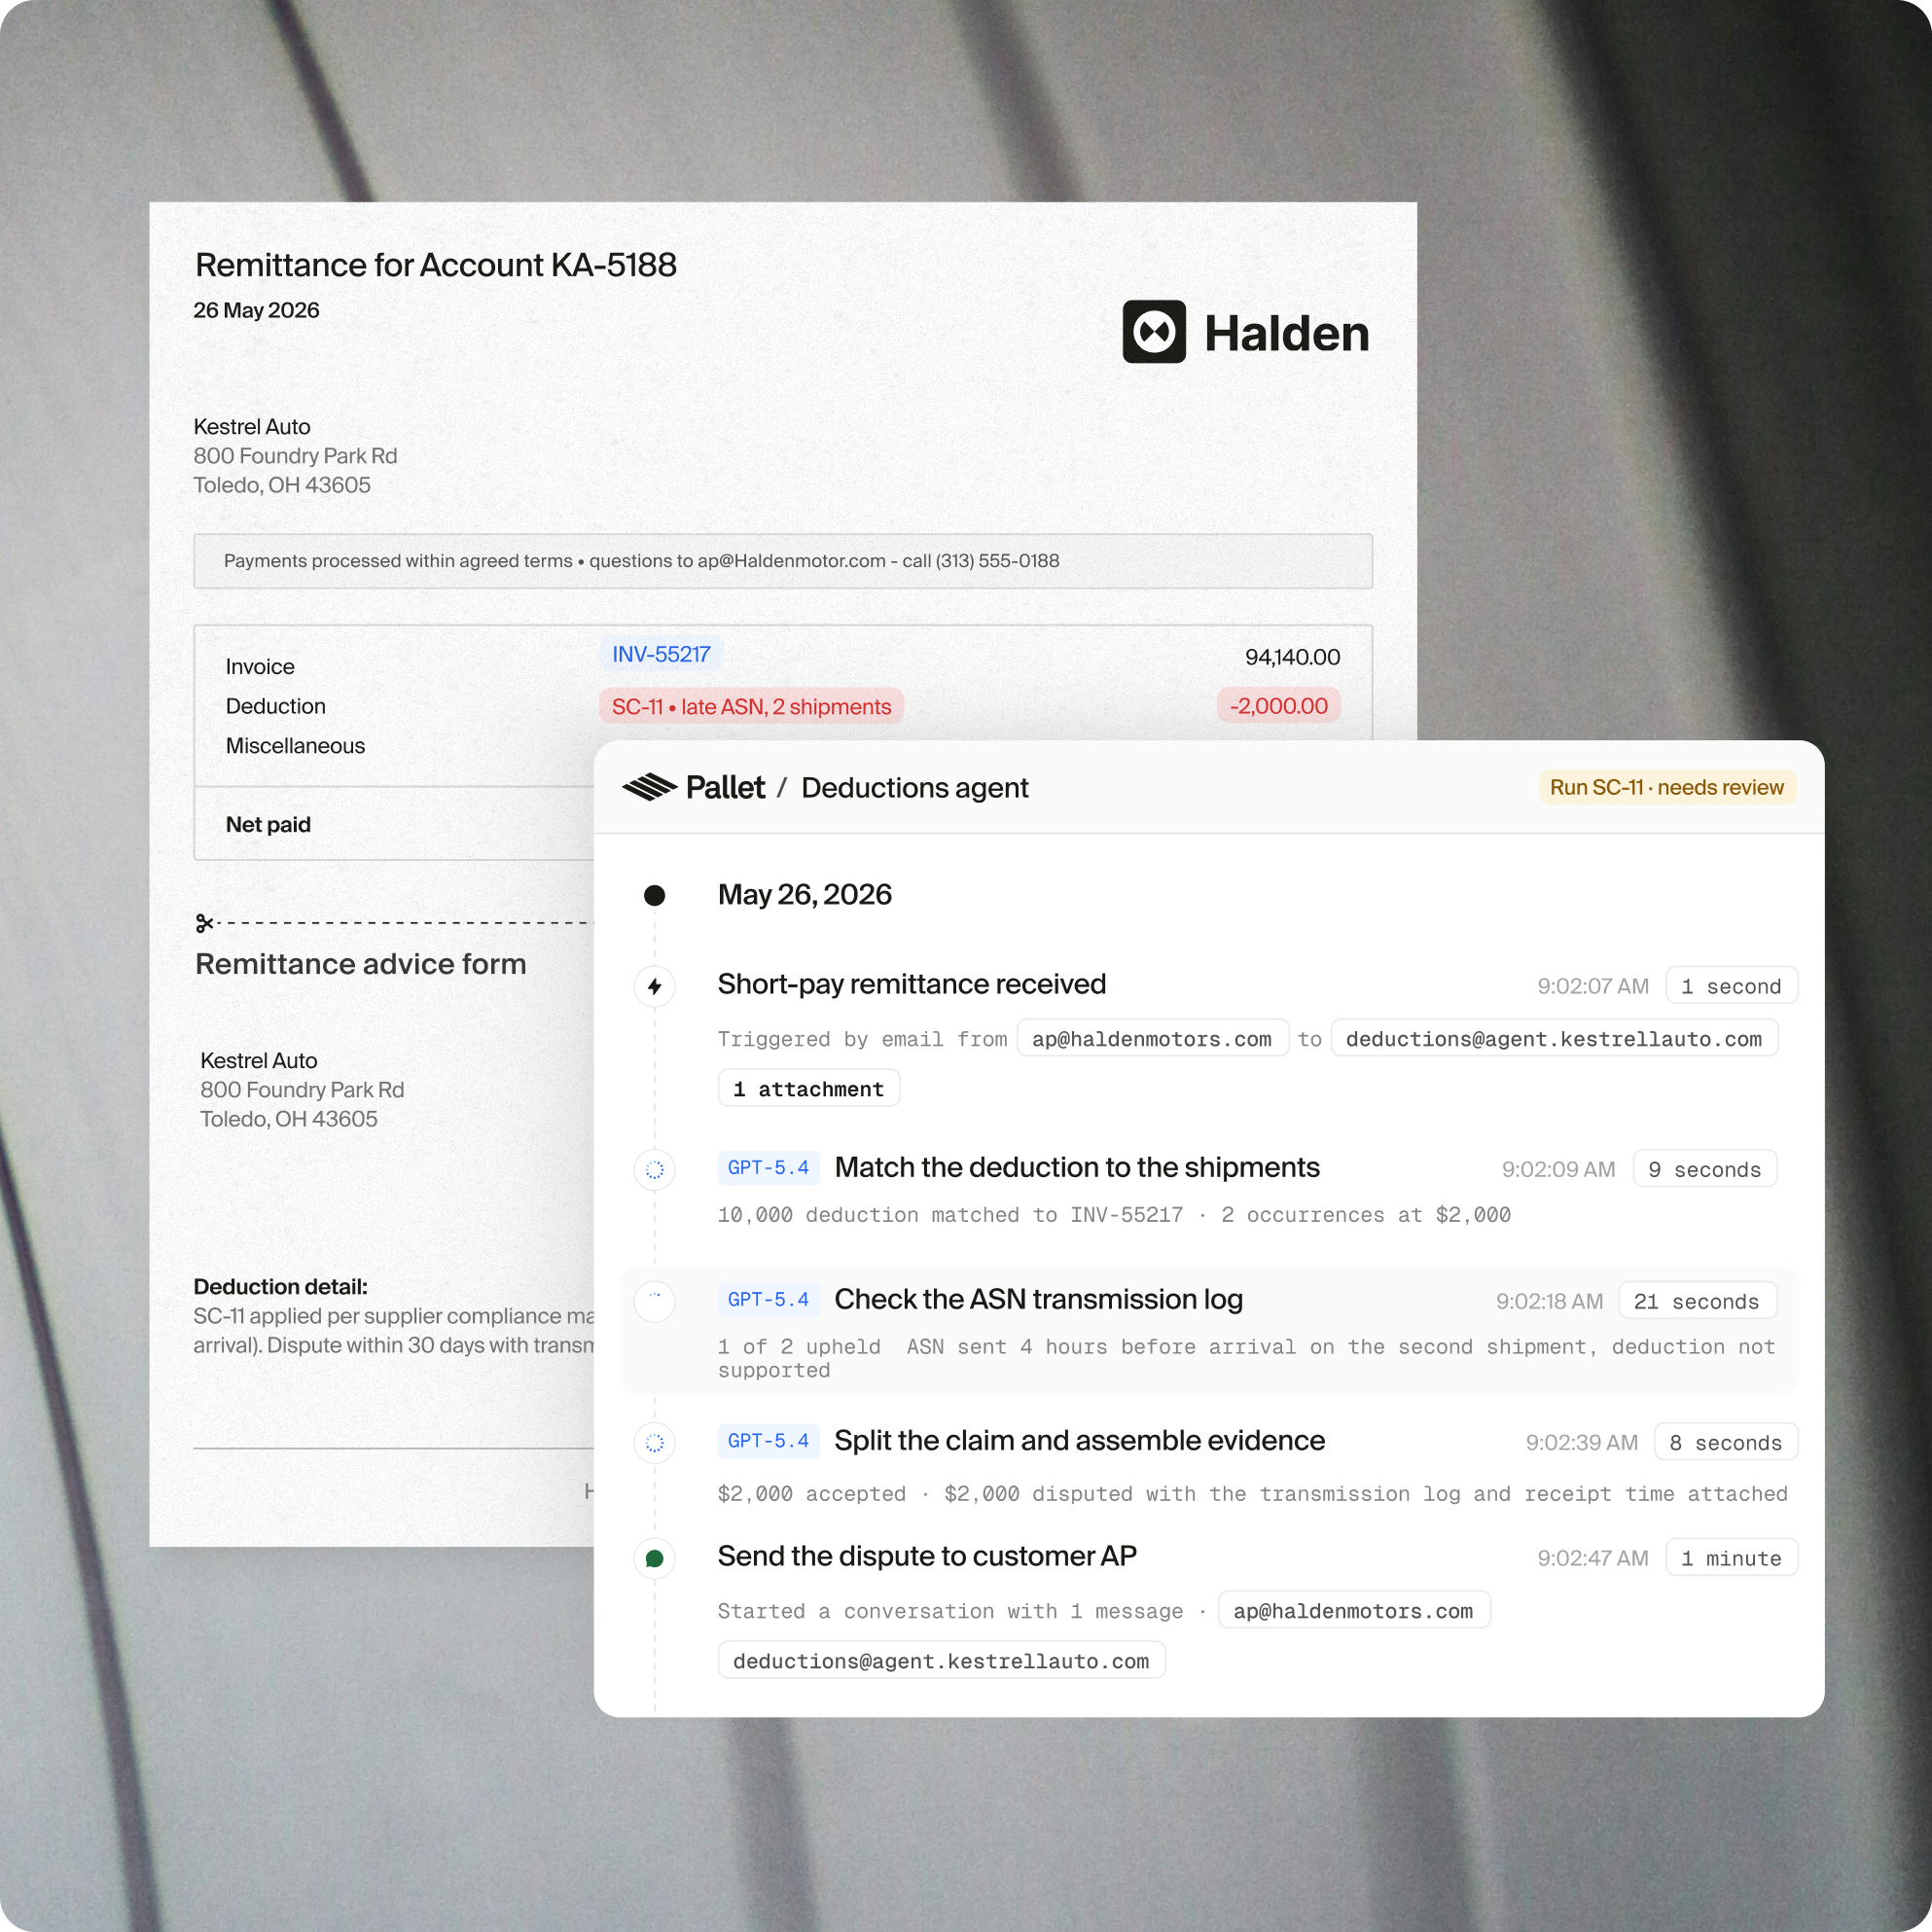Click the Halden logo icon
This screenshot has width=1932, height=1932.
[x=1154, y=332]
